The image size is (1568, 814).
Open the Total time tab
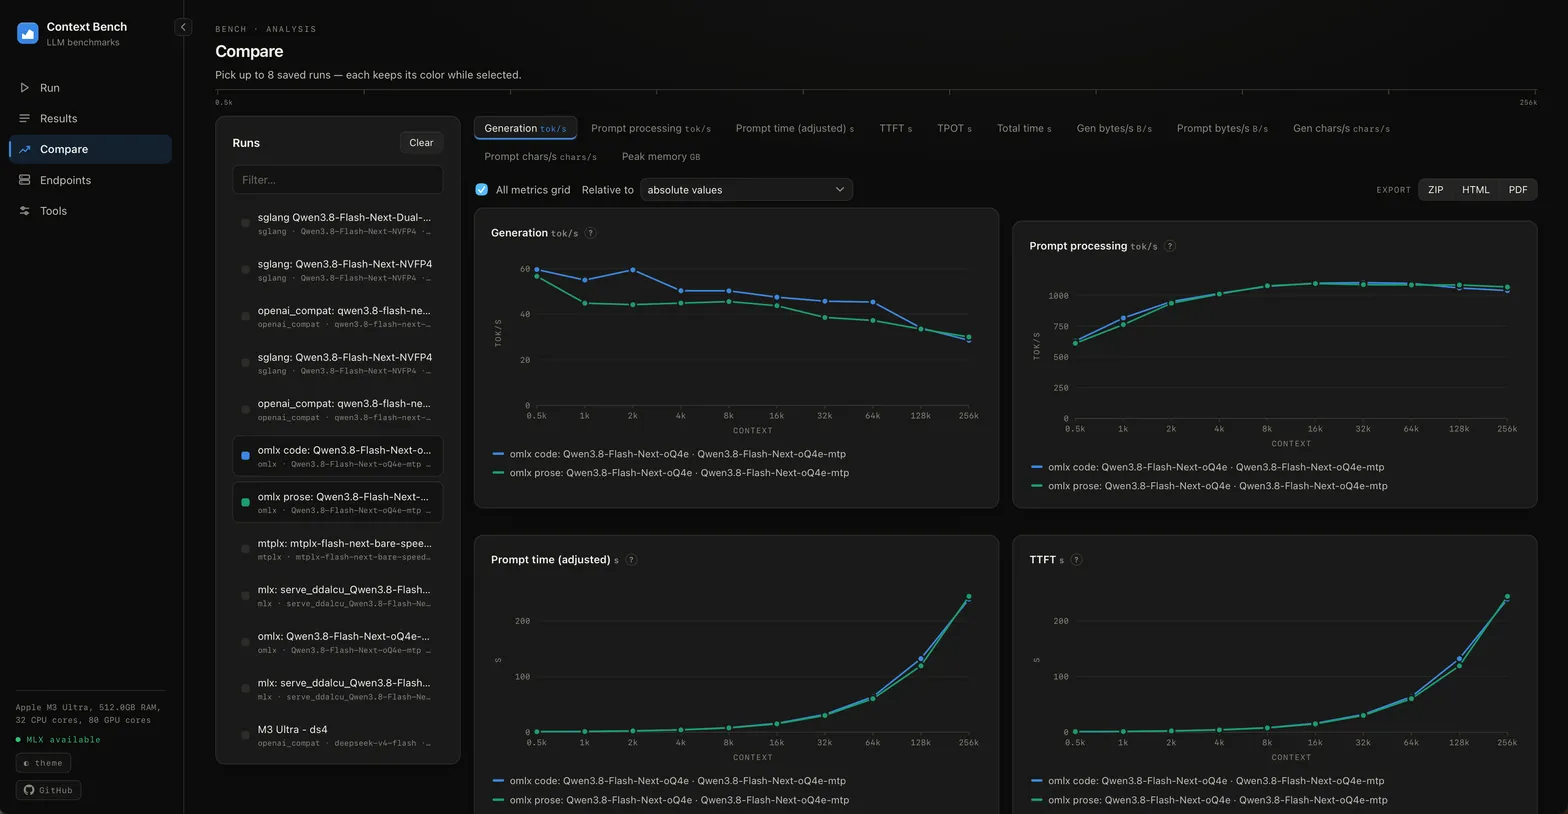pos(1024,128)
